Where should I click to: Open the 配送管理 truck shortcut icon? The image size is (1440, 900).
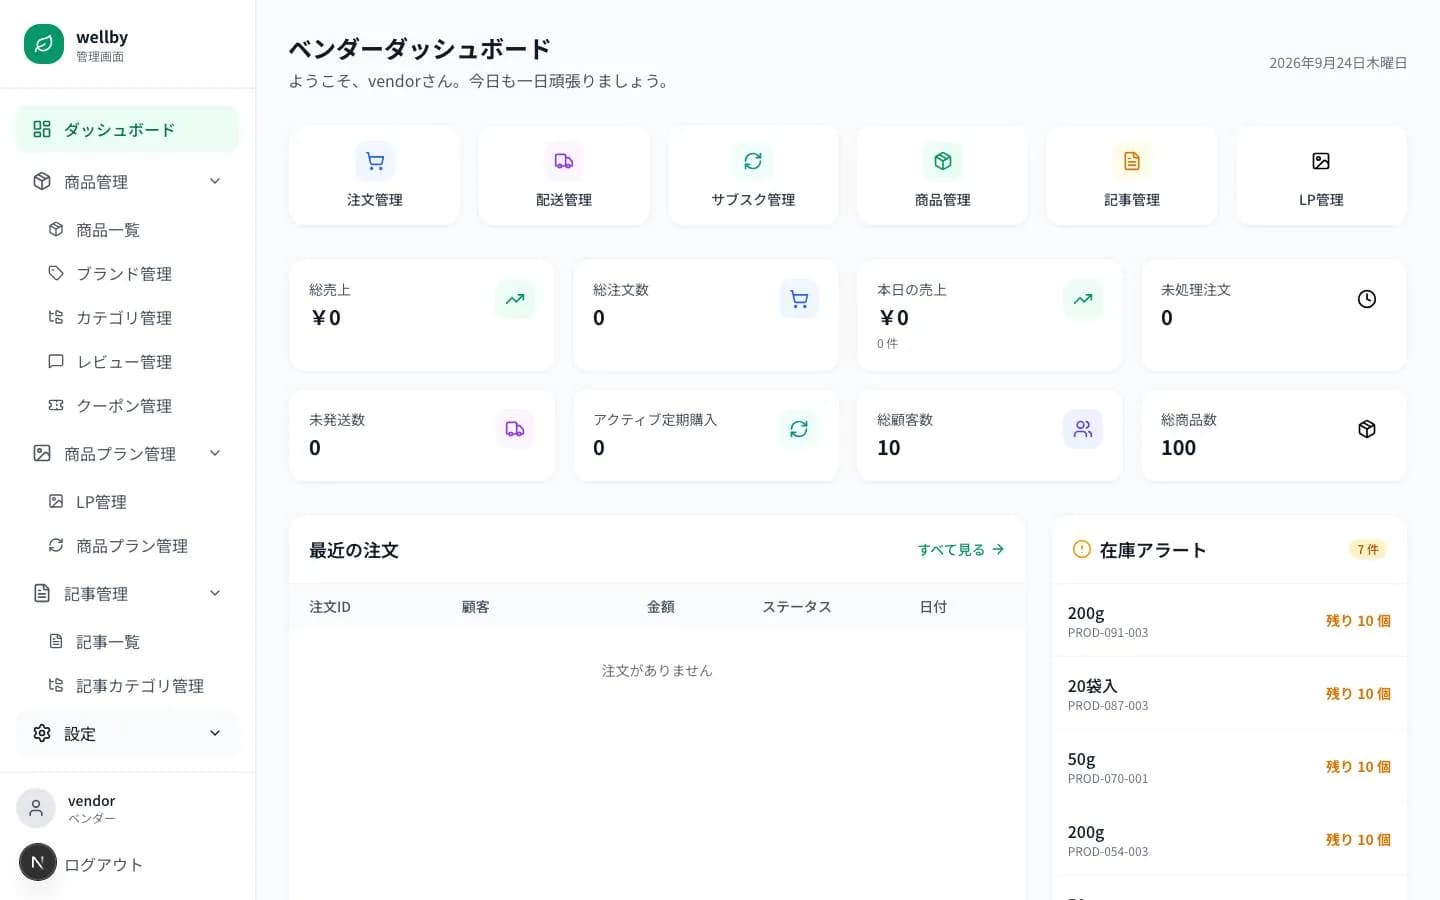[564, 161]
